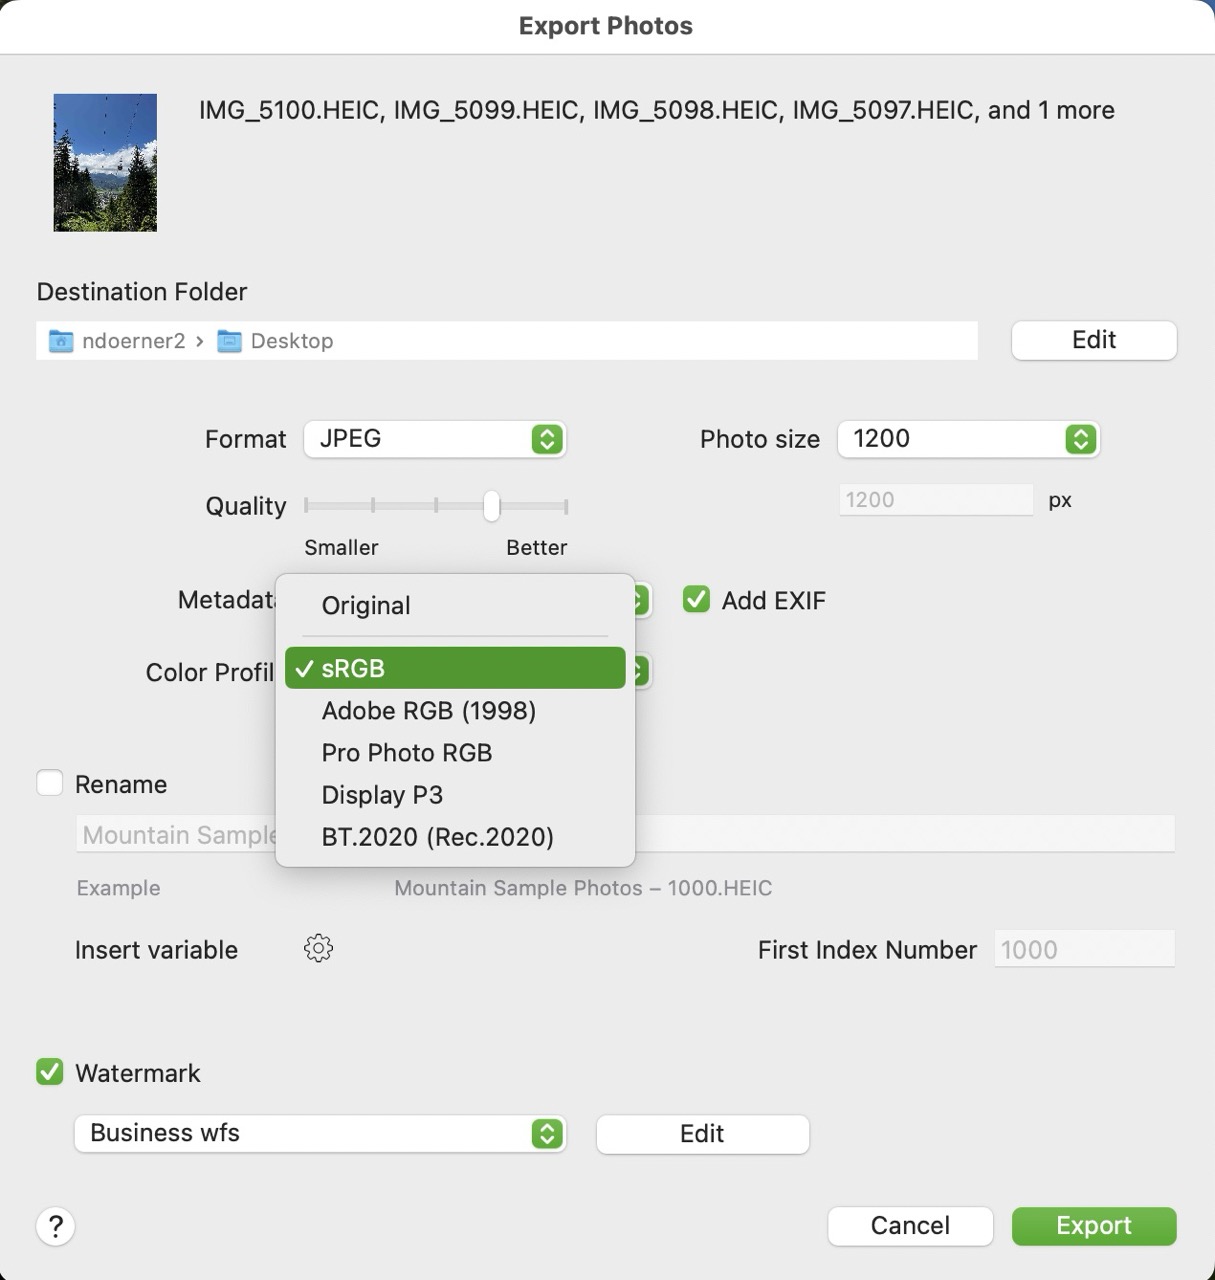1215x1280 pixels.
Task: Select Original in the profile menu
Action: 365,605
